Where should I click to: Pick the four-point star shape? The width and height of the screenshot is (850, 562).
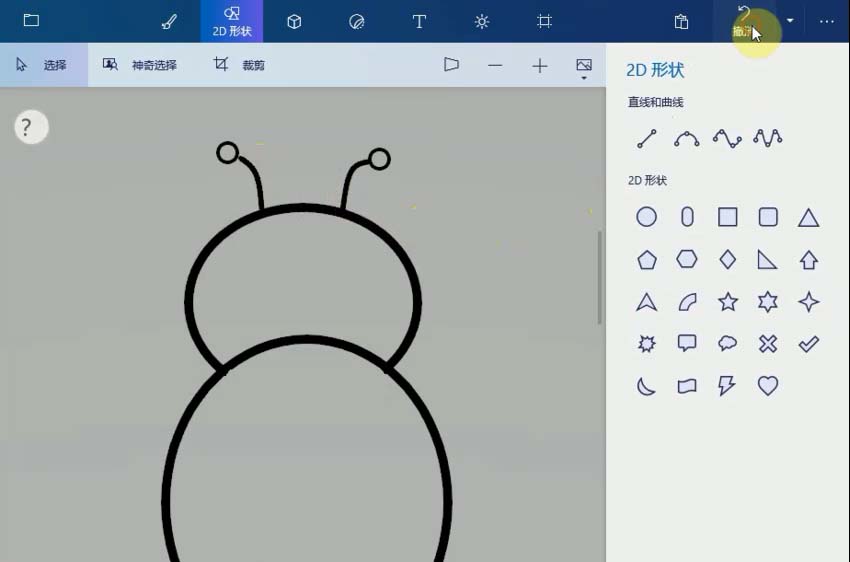pos(808,302)
